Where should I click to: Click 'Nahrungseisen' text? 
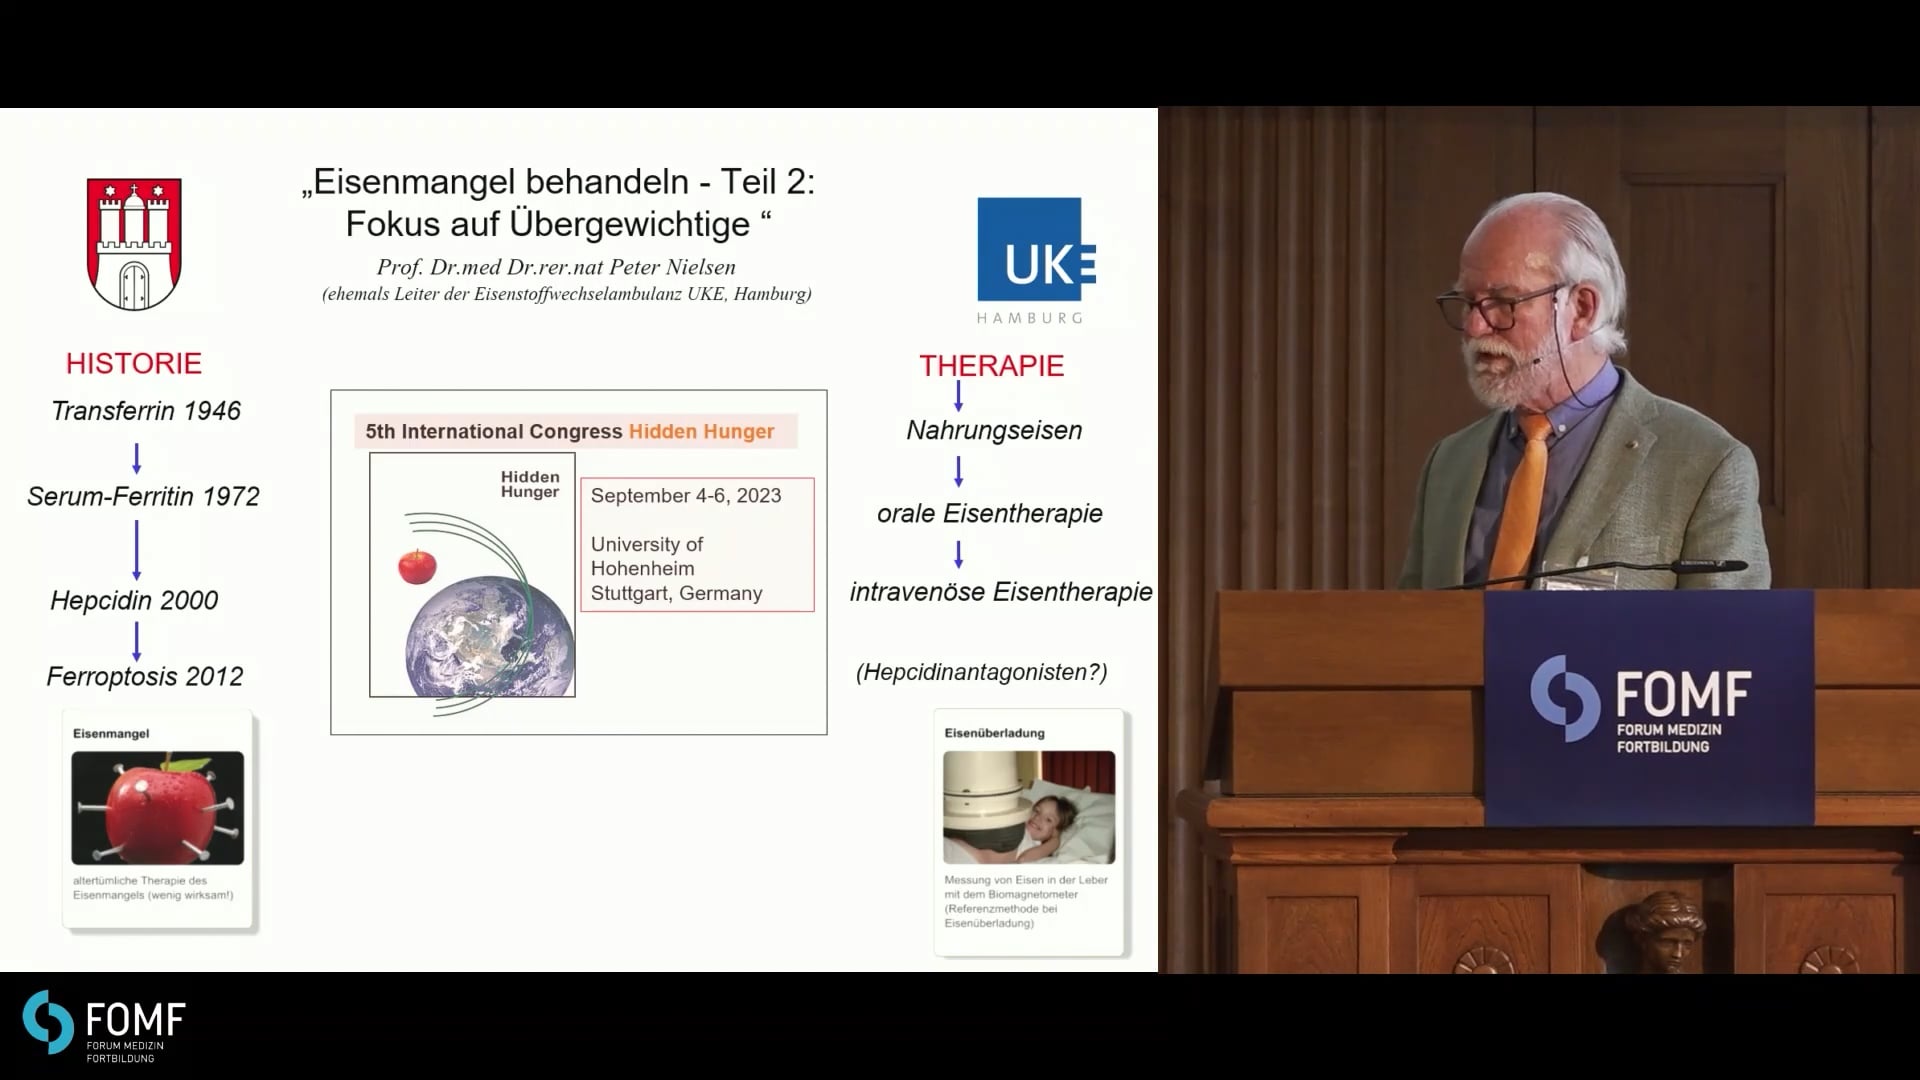[x=994, y=431]
